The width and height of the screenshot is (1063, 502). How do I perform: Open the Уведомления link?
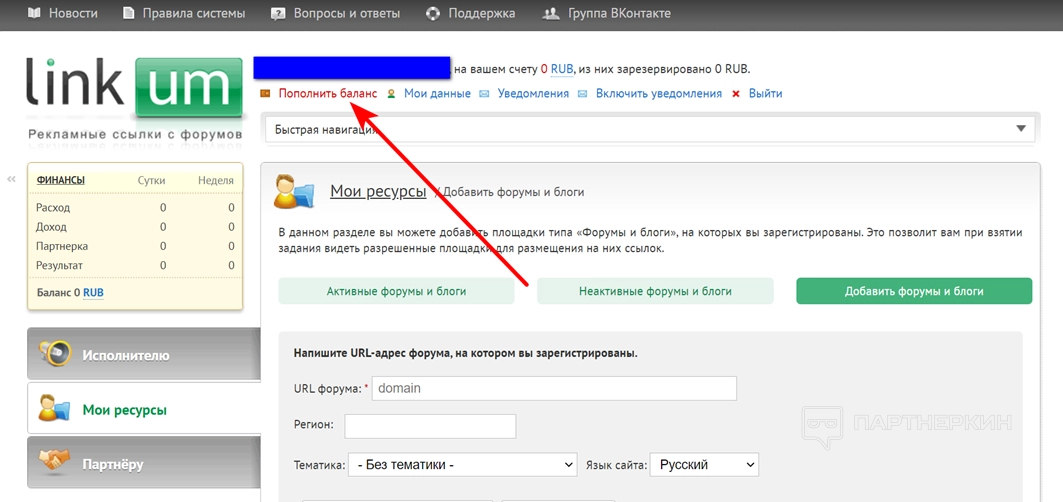click(533, 94)
